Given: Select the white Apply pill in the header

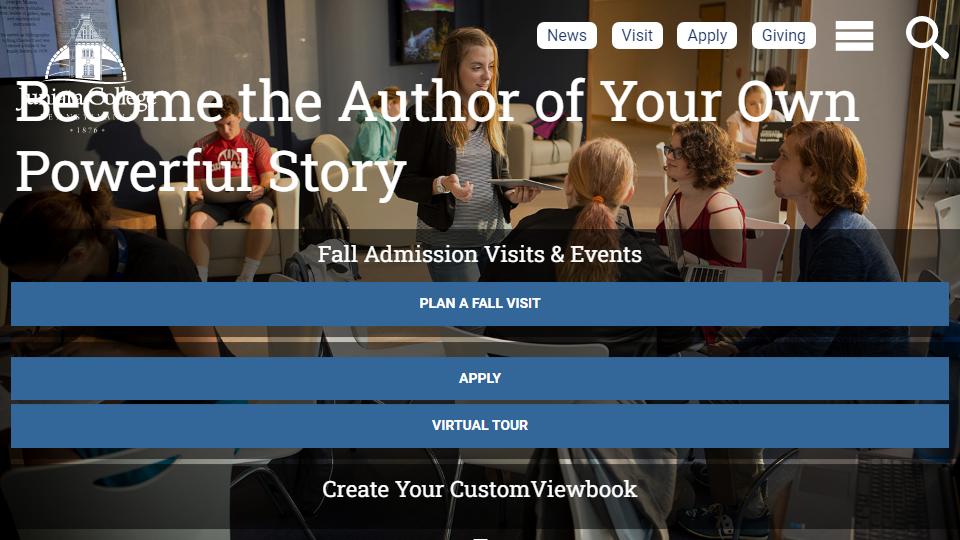Looking at the screenshot, I should pyautogui.click(x=707, y=36).
